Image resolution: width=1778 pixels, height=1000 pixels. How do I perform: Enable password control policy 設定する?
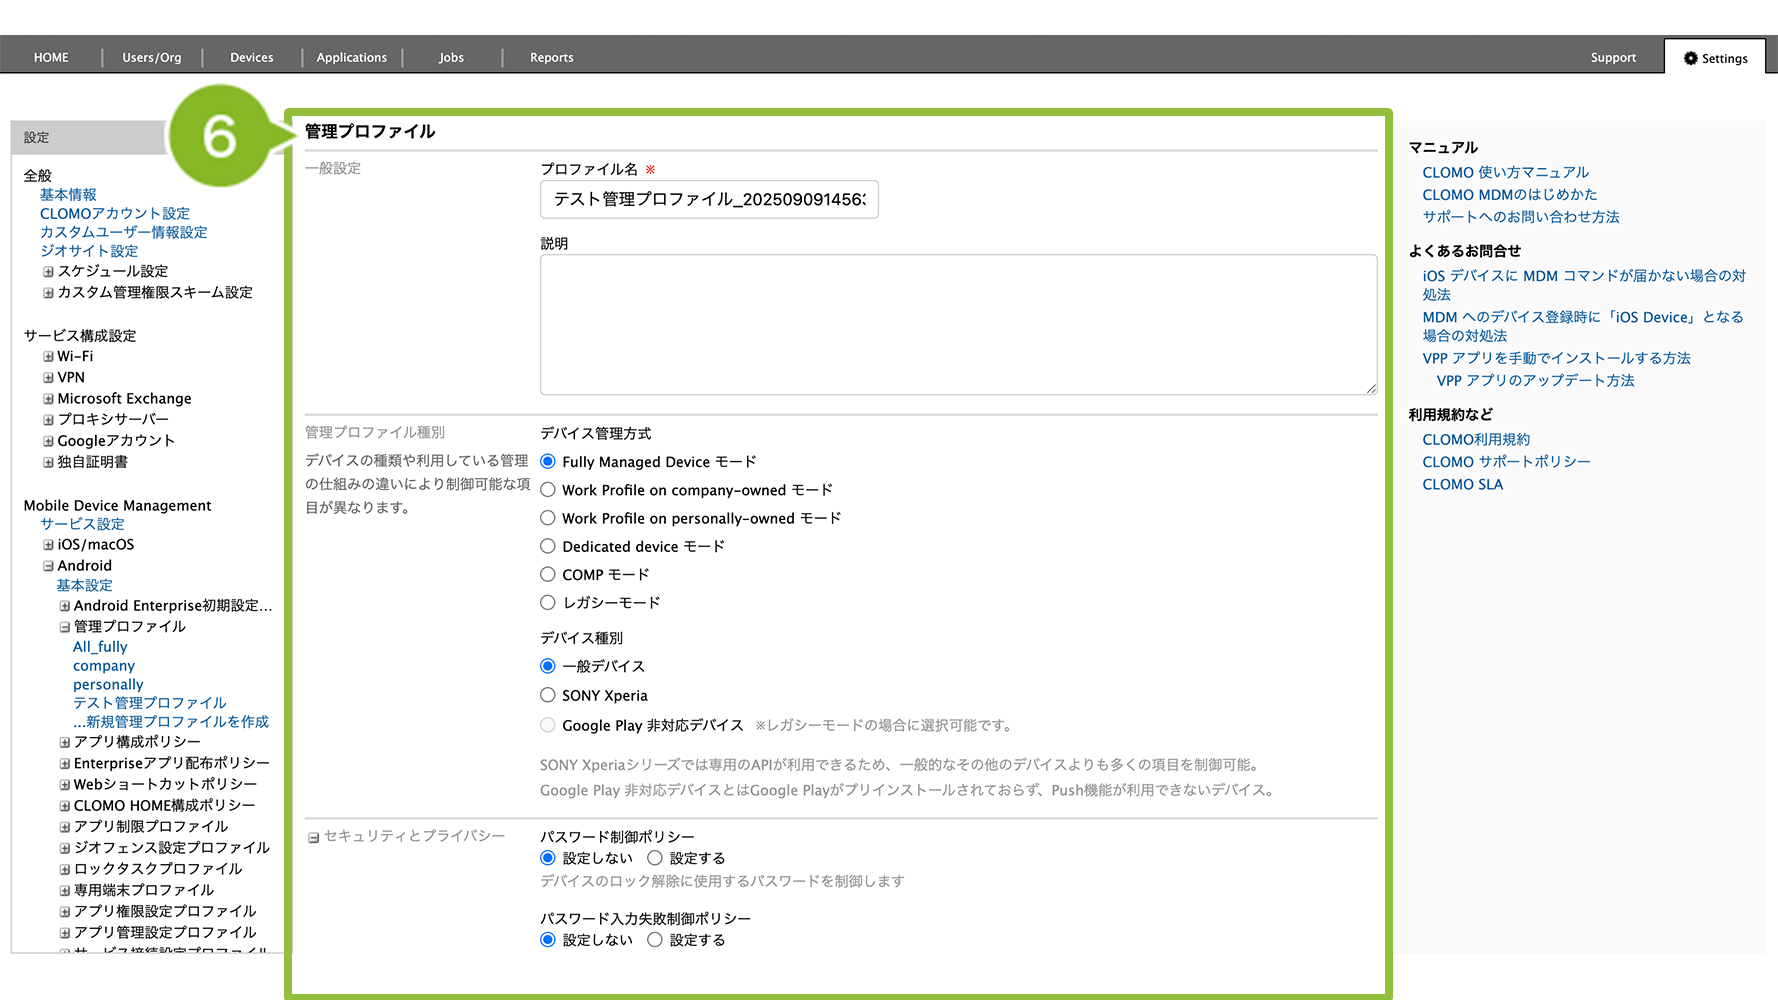(x=655, y=858)
